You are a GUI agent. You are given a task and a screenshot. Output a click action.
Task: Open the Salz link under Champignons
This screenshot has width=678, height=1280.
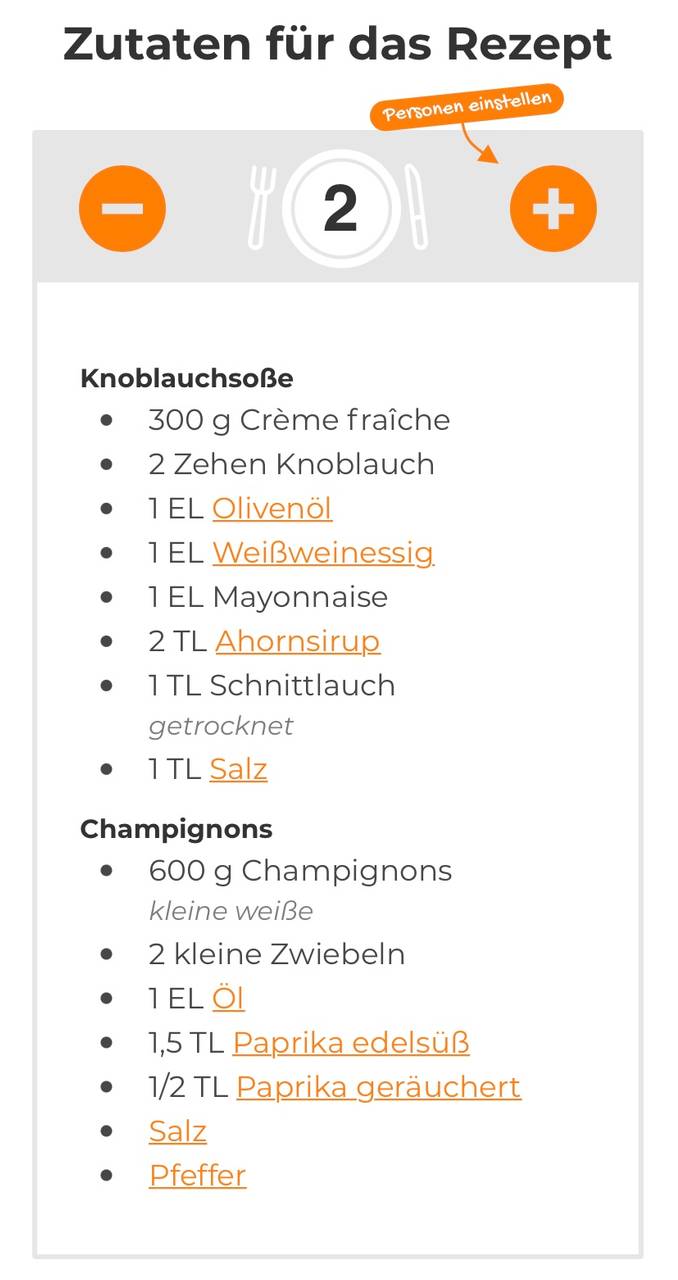(x=178, y=1131)
